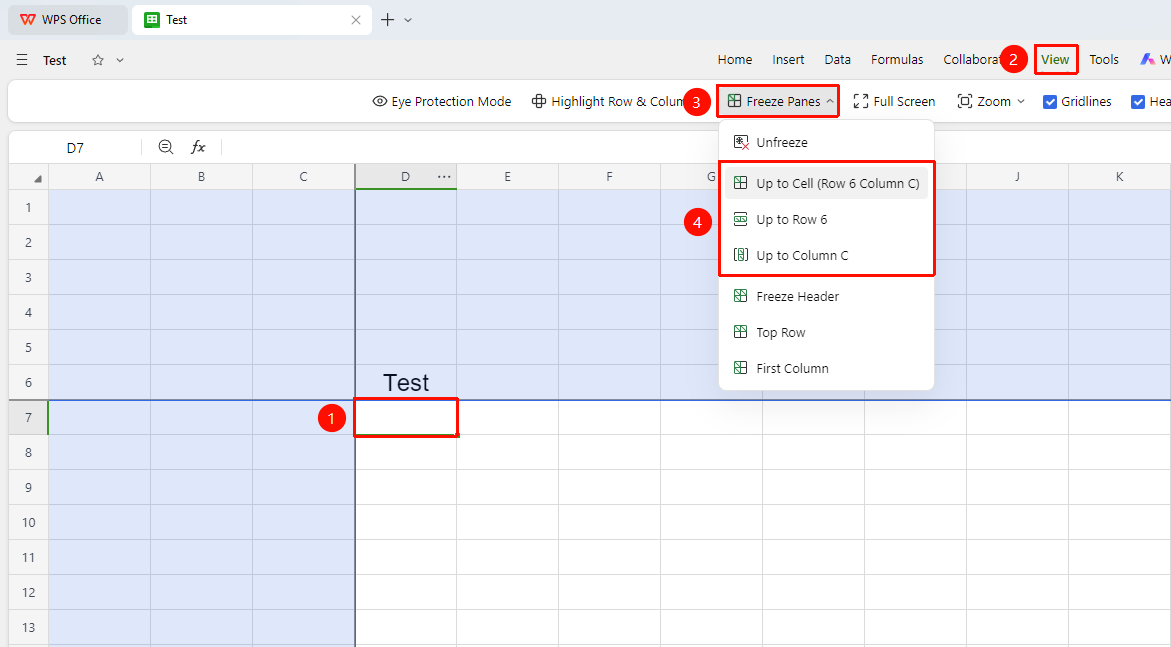The height and width of the screenshot is (647, 1171).
Task: Switch to the Data tab
Action: (x=837, y=60)
